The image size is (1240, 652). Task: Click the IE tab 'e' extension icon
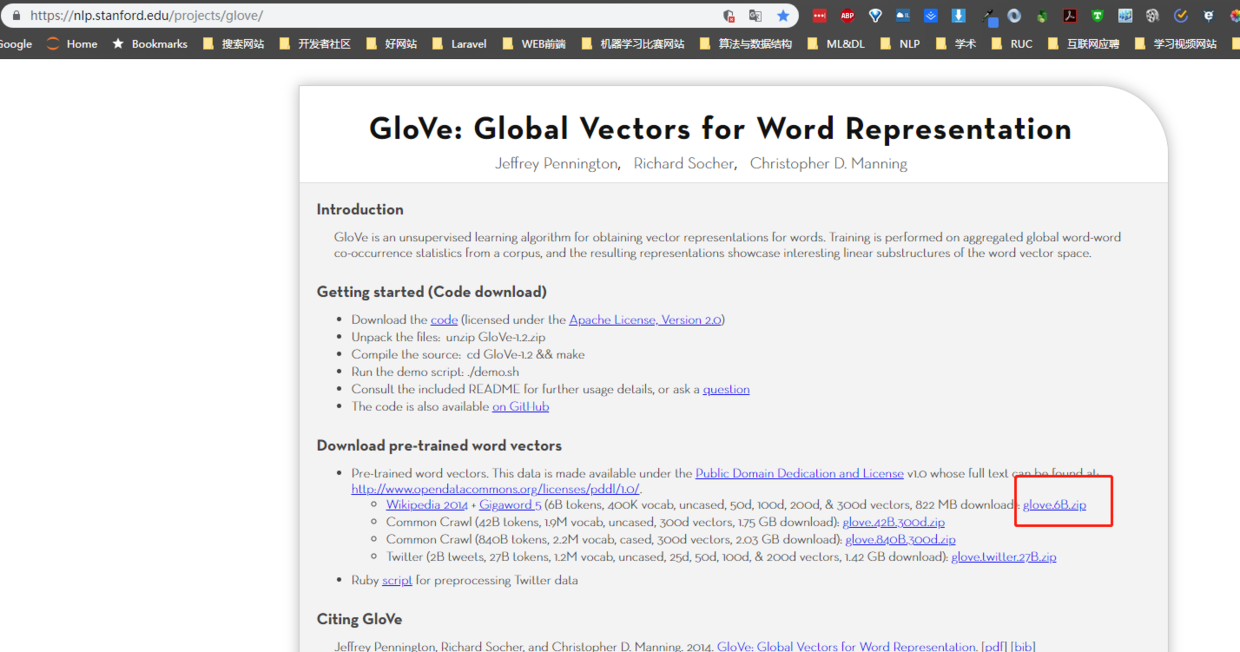[1208, 16]
